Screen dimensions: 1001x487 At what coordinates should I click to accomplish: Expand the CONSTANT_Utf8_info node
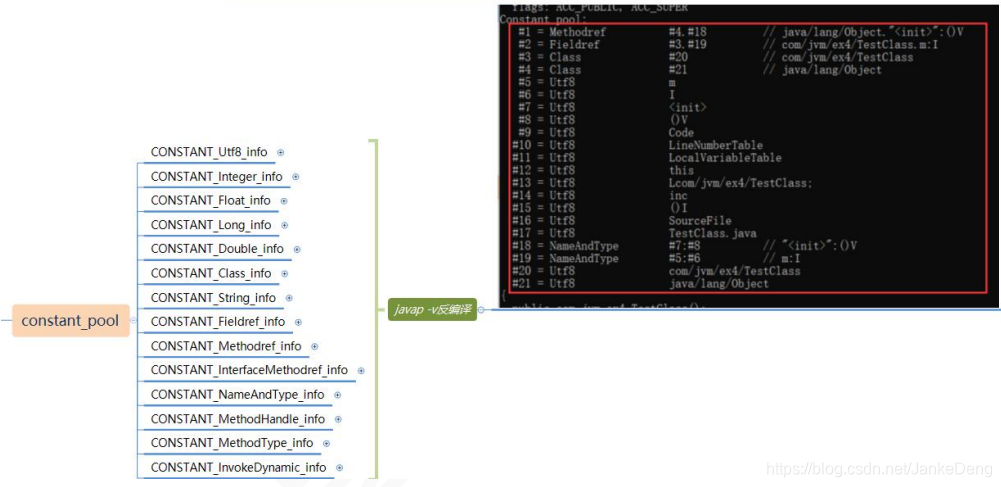(x=280, y=153)
